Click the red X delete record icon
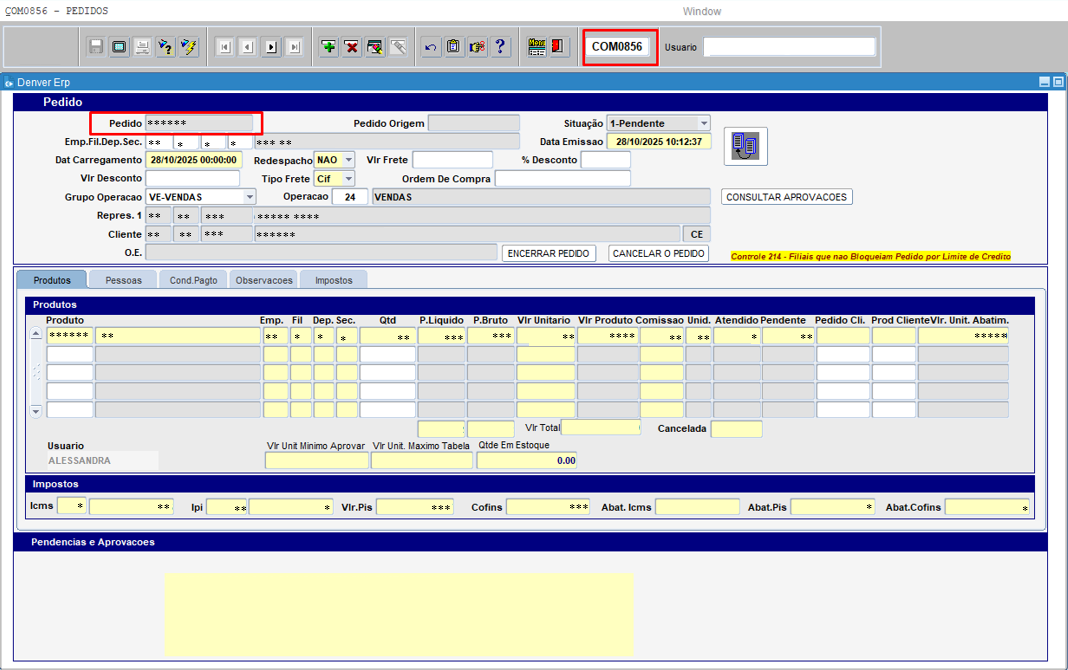 click(x=352, y=47)
